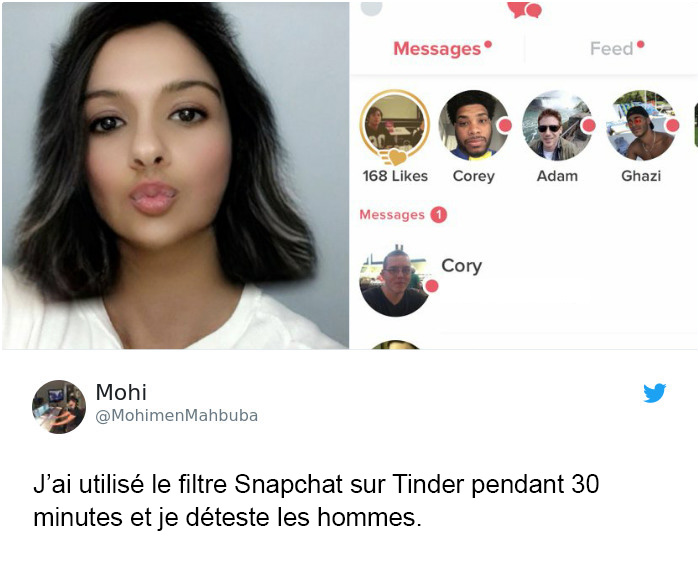Image resolution: width=700 pixels, height=564 pixels.
Task: Click Cory's message avatar
Action: pos(395,281)
